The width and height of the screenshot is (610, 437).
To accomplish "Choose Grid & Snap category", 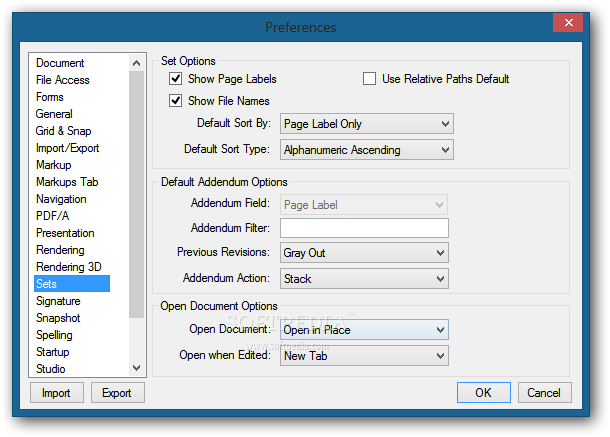I will 63,131.
